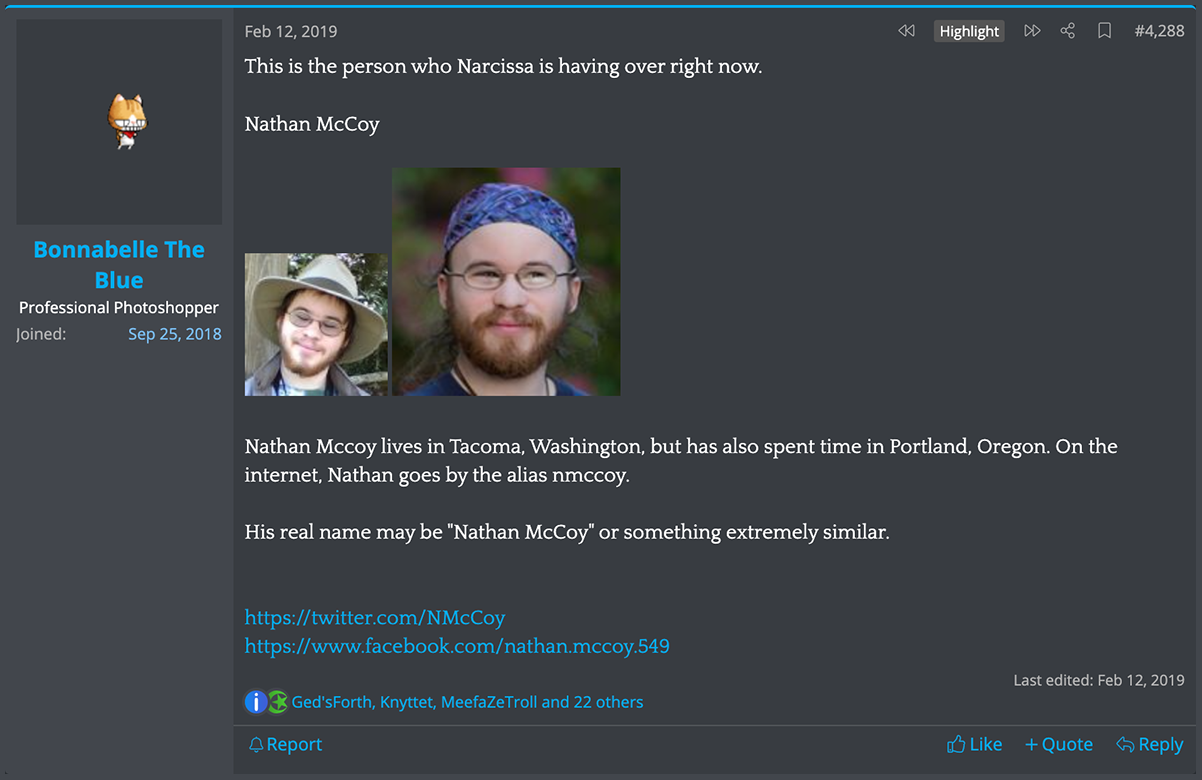This screenshot has height=780, width=1202.
Task: Jump to next highlighted post arrows
Action: (1032, 31)
